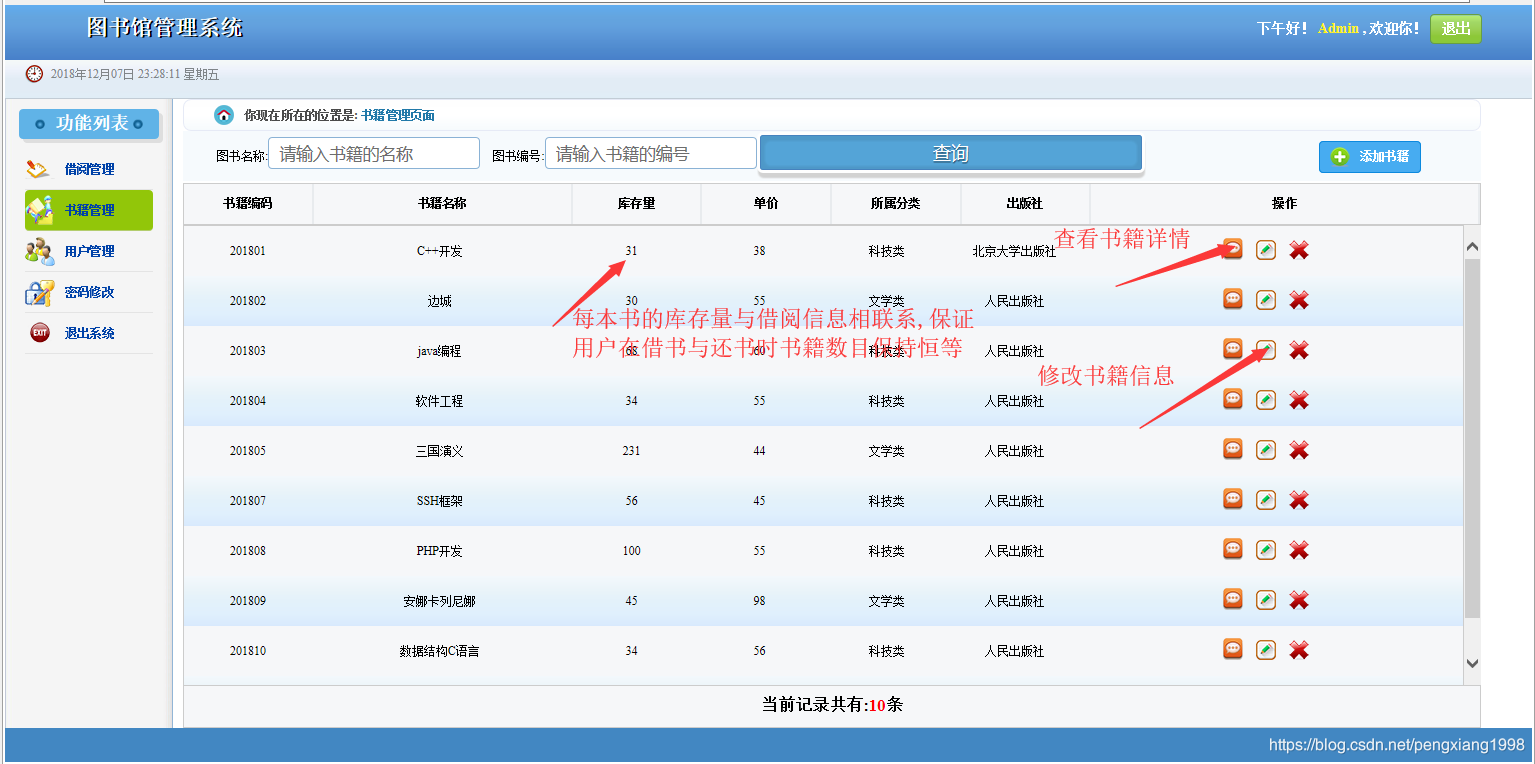
Task: Open the 书籍管理页面 breadcrumb link
Action: (398, 115)
